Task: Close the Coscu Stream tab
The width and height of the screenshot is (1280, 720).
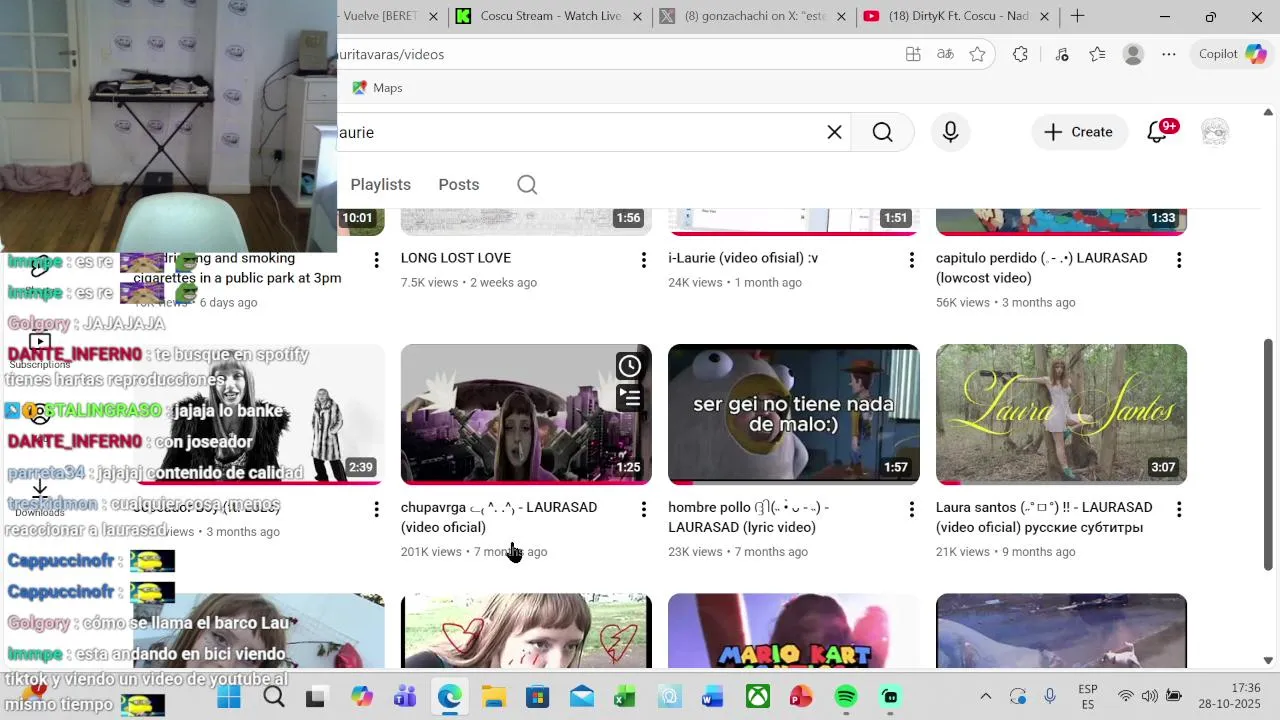Action: pyautogui.click(x=637, y=16)
